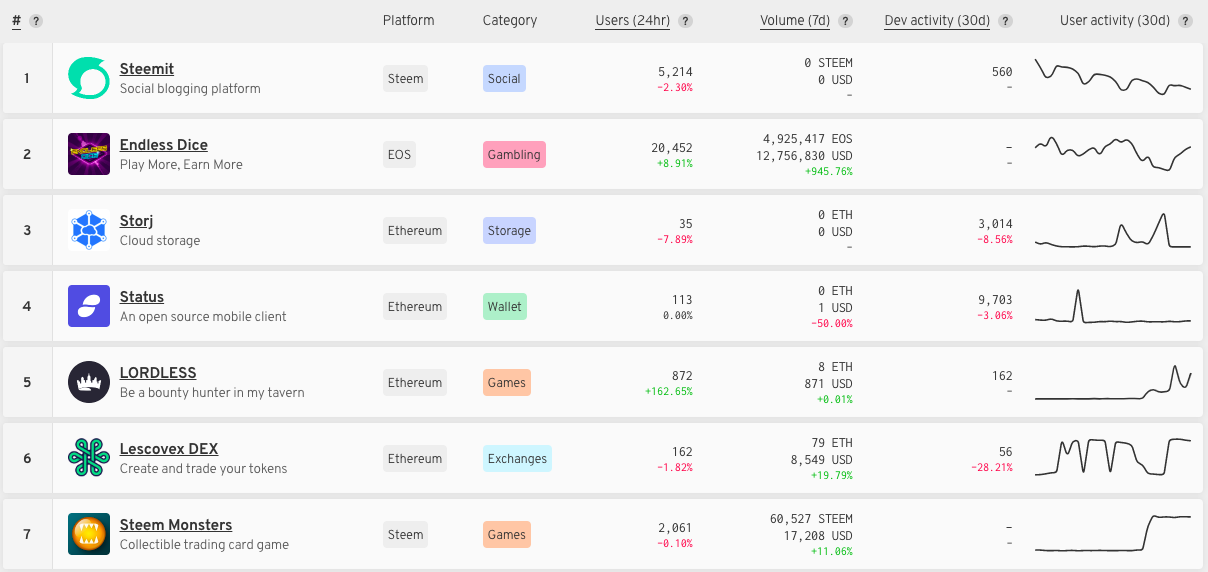This screenshot has height=572, width=1208.
Task: Open the LORDLESS crown logo
Action: pos(89,382)
